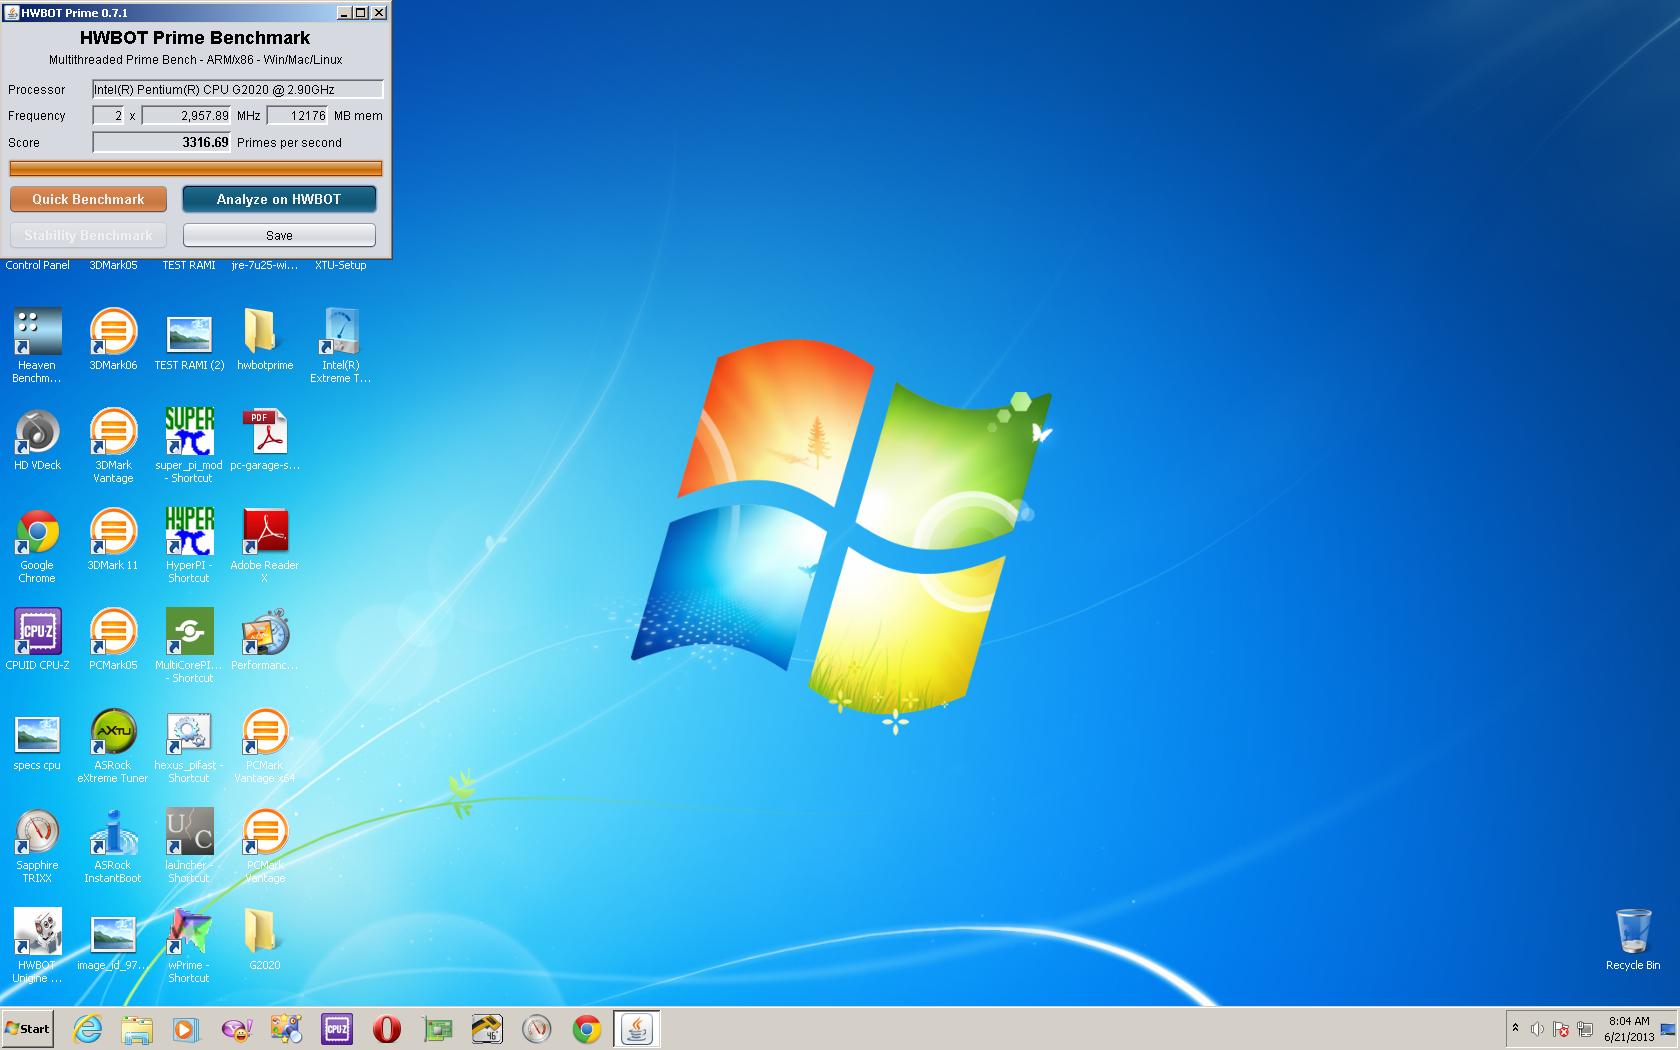Image resolution: width=1680 pixels, height=1050 pixels.
Task: Open ASRock InstantBoot
Action: [x=113, y=845]
